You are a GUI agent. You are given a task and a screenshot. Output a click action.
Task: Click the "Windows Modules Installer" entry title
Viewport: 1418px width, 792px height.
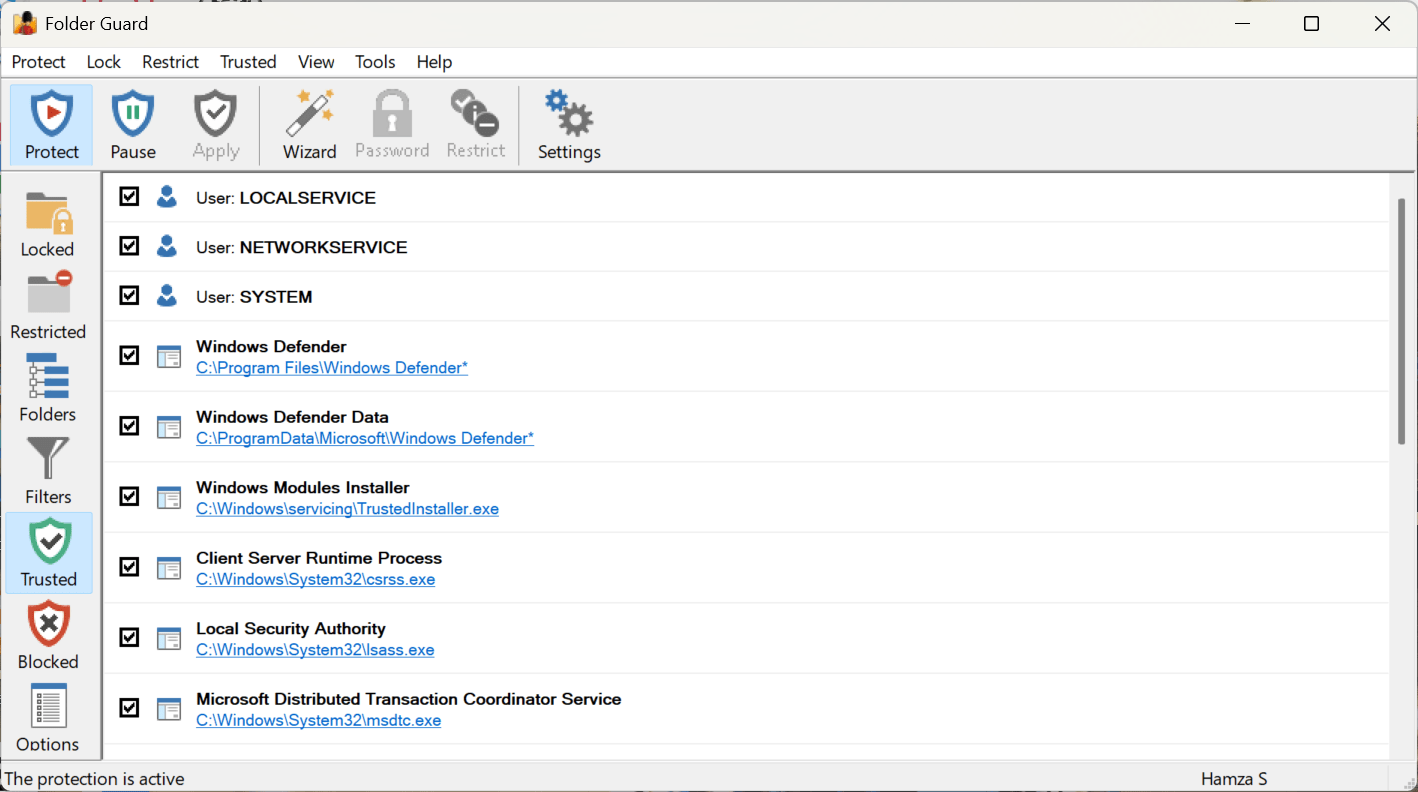pyautogui.click(x=303, y=488)
